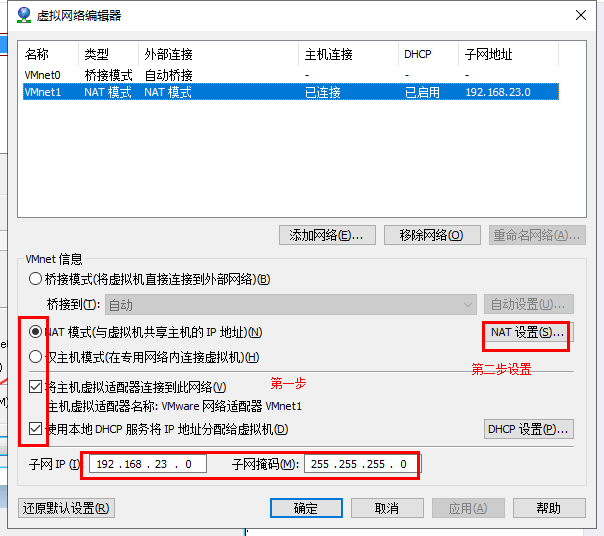Click the 重命名网络(A)... button

[537, 235]
